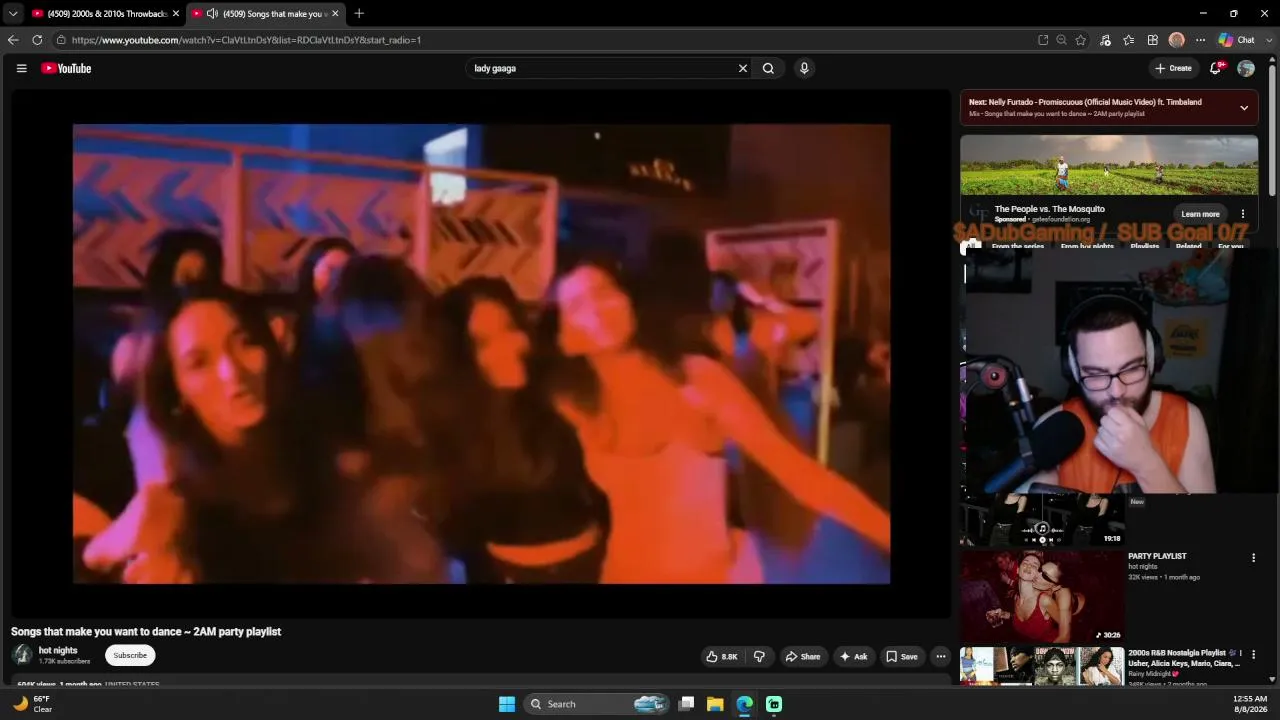The image size is (1280, 720).
Task: Open YouTube notifications bell
Action: click(x=1216, y=68)
